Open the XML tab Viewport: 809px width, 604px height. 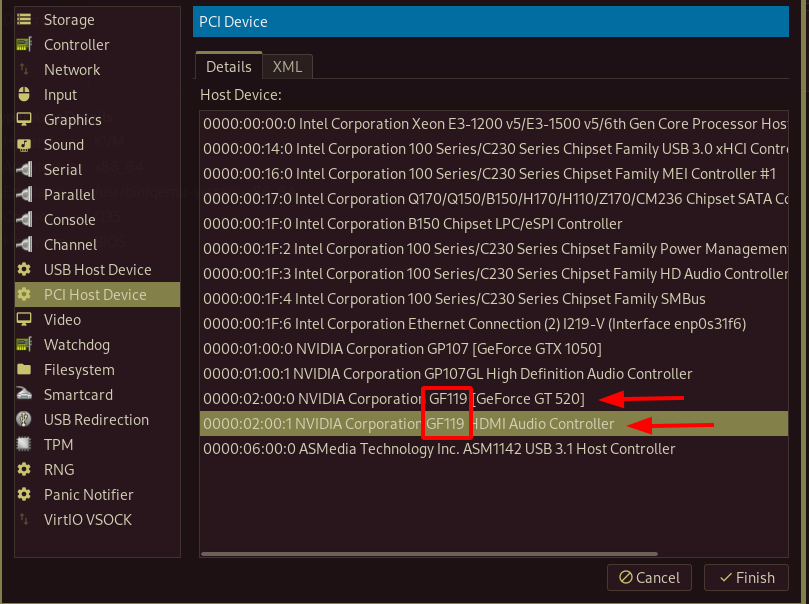[287, 67]
